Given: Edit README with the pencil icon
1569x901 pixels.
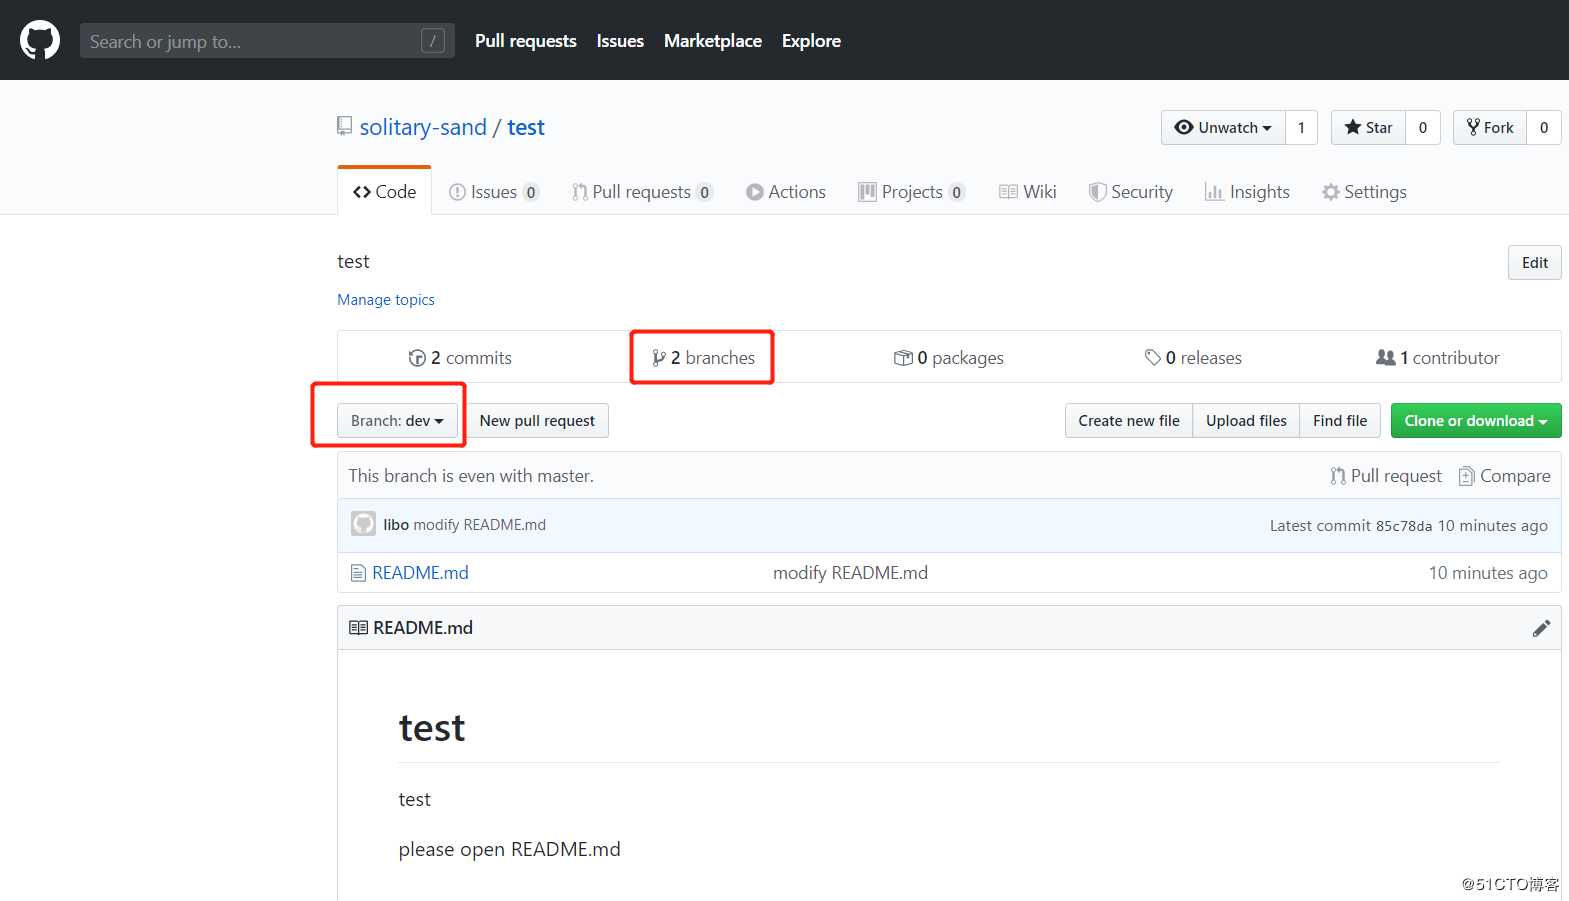Looking at the screenshot, I should [x=1541, y=628].
